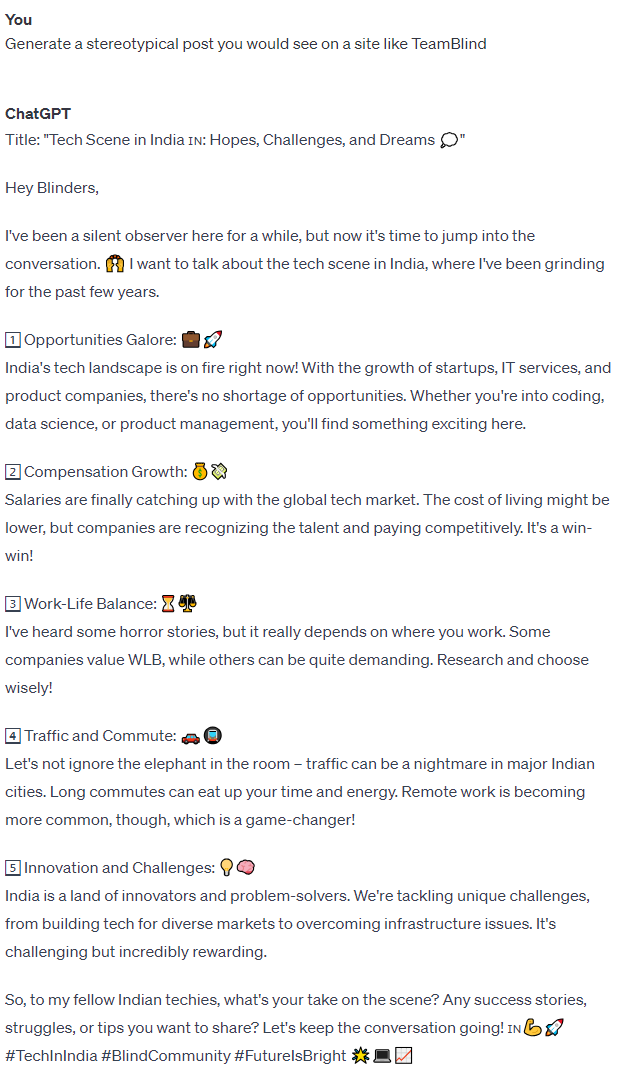Click the briefcase emoji after Opportunities Galore
The height and width of the screenshot is (1073, 627).
coord(191,339)
